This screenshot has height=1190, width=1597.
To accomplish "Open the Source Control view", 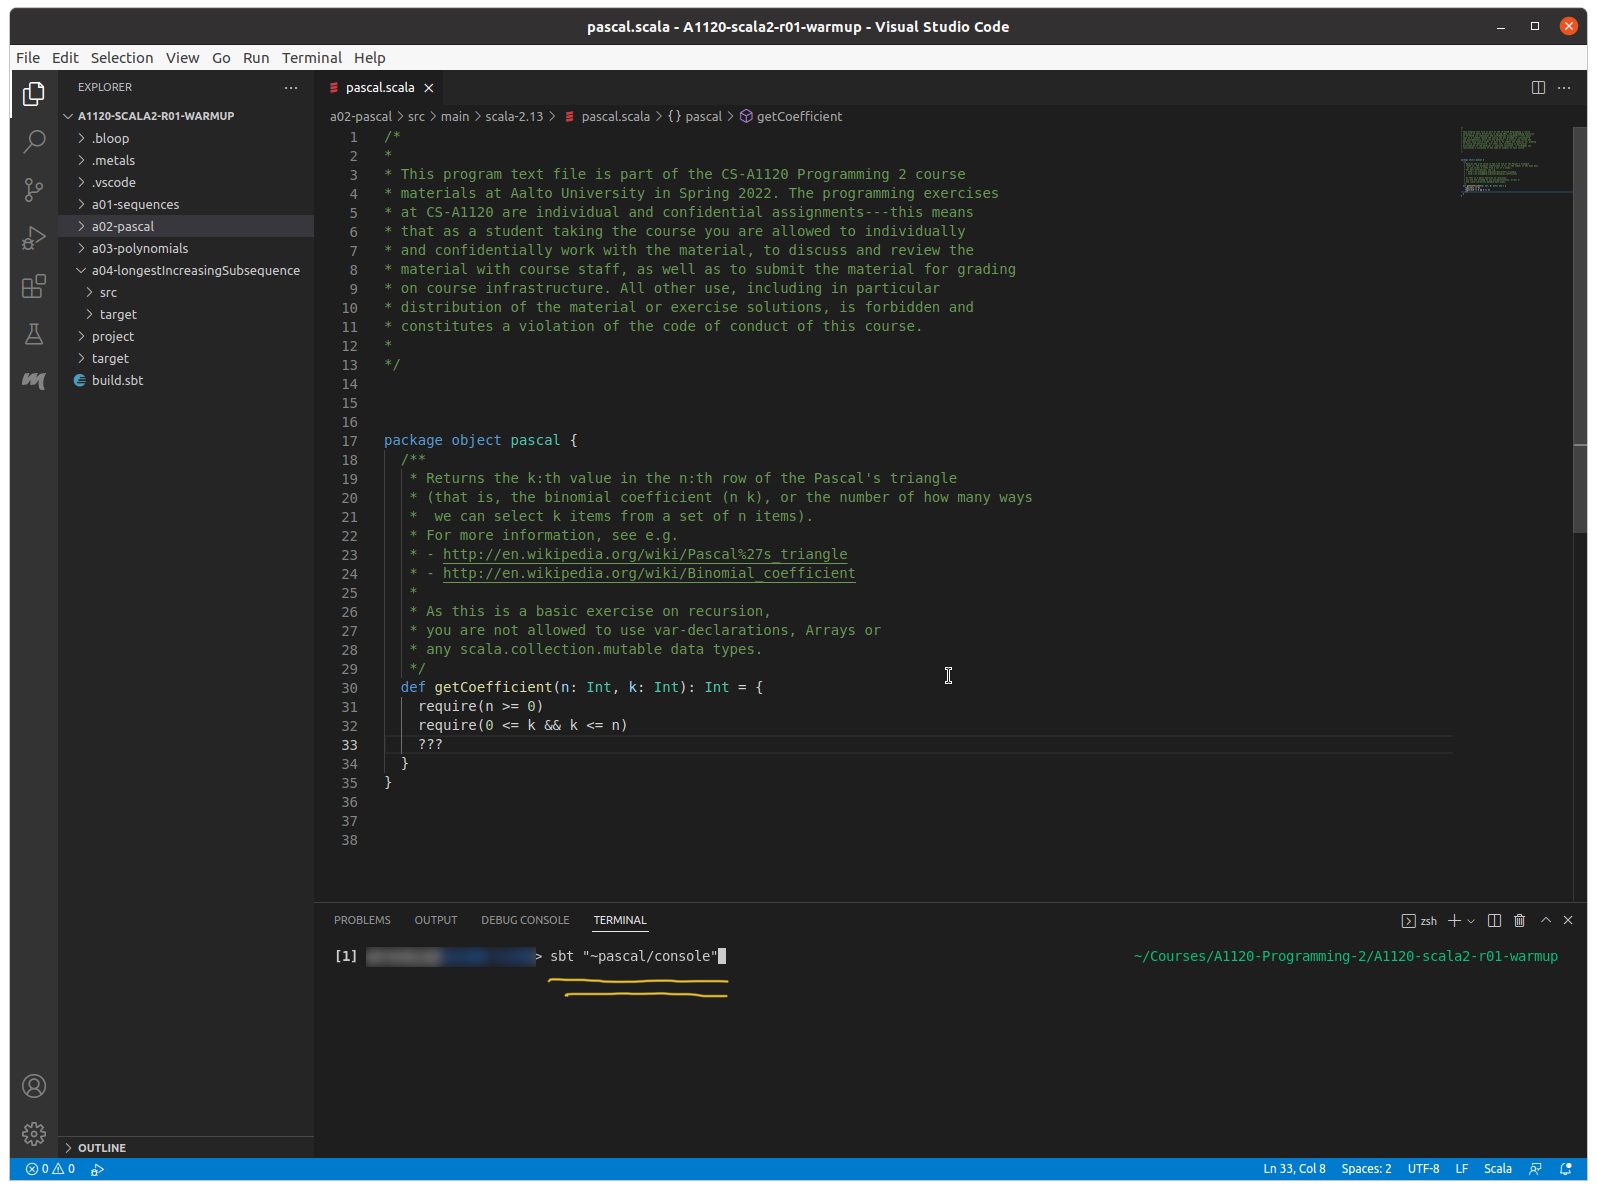I will pyautogui.click(x=34, y=189).
